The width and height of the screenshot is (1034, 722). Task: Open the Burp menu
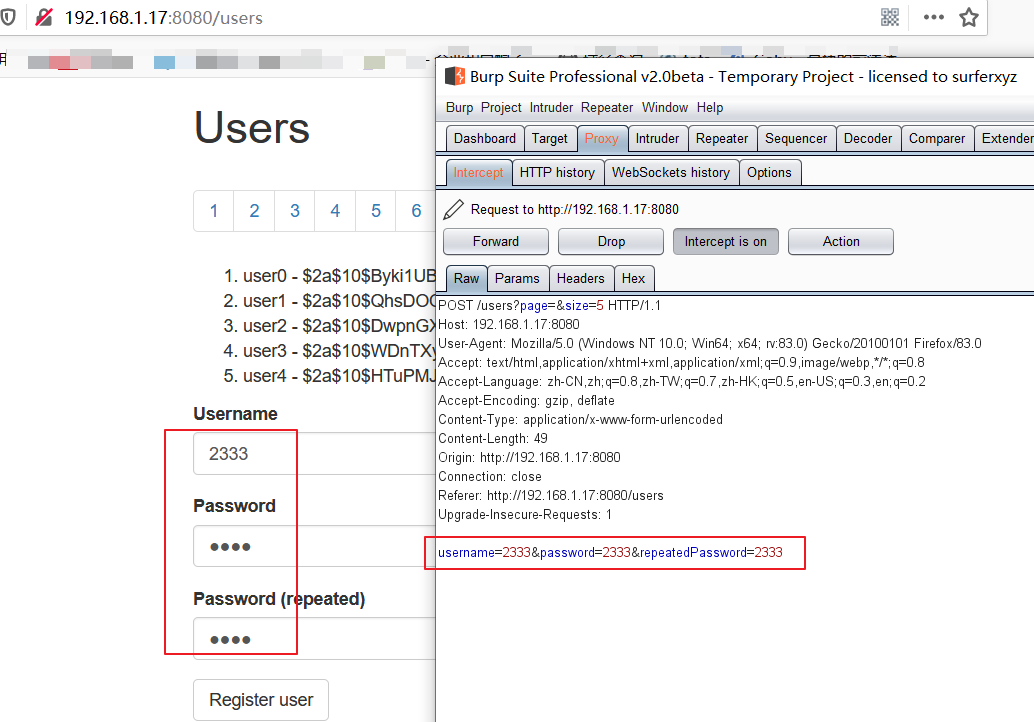(460, 107)
